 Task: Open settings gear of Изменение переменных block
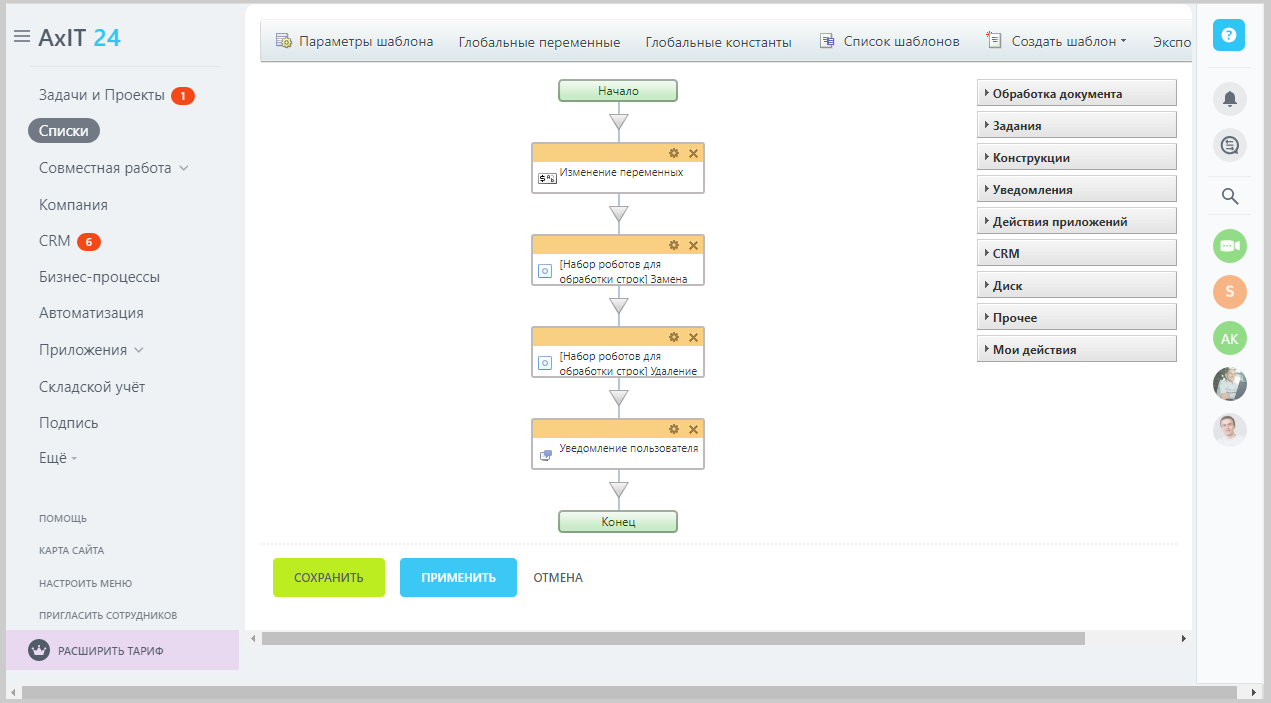(x=674, y=153)
